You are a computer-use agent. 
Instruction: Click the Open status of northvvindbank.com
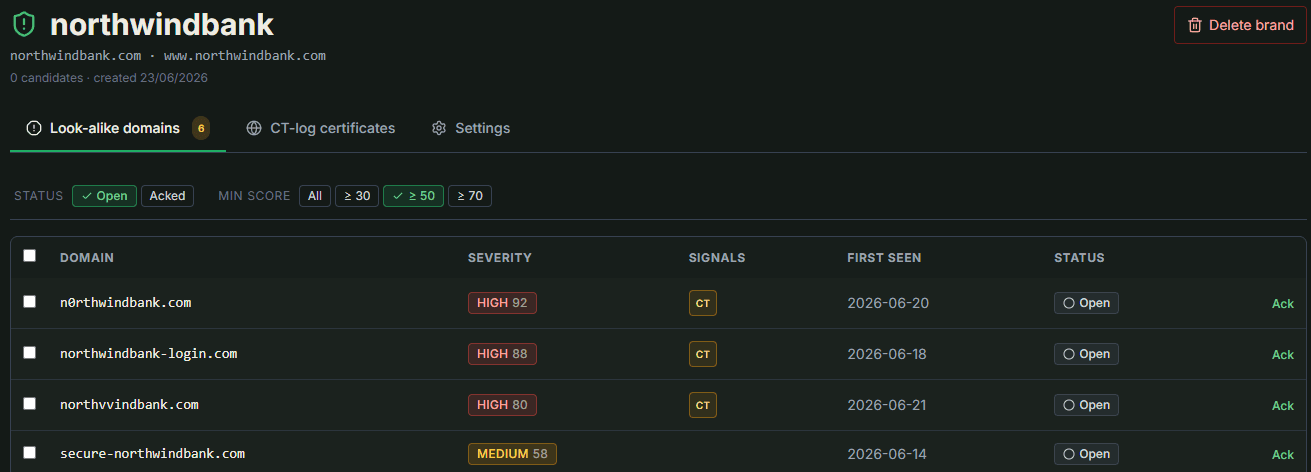(1086, 404)
